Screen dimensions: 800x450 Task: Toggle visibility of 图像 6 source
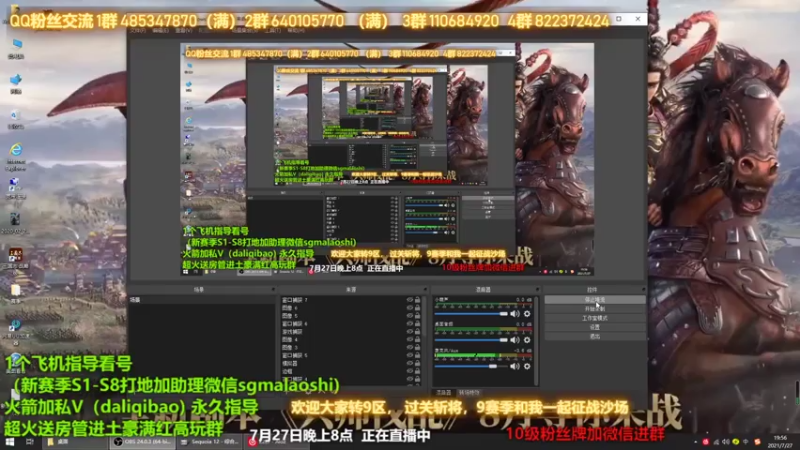(410, 308)
